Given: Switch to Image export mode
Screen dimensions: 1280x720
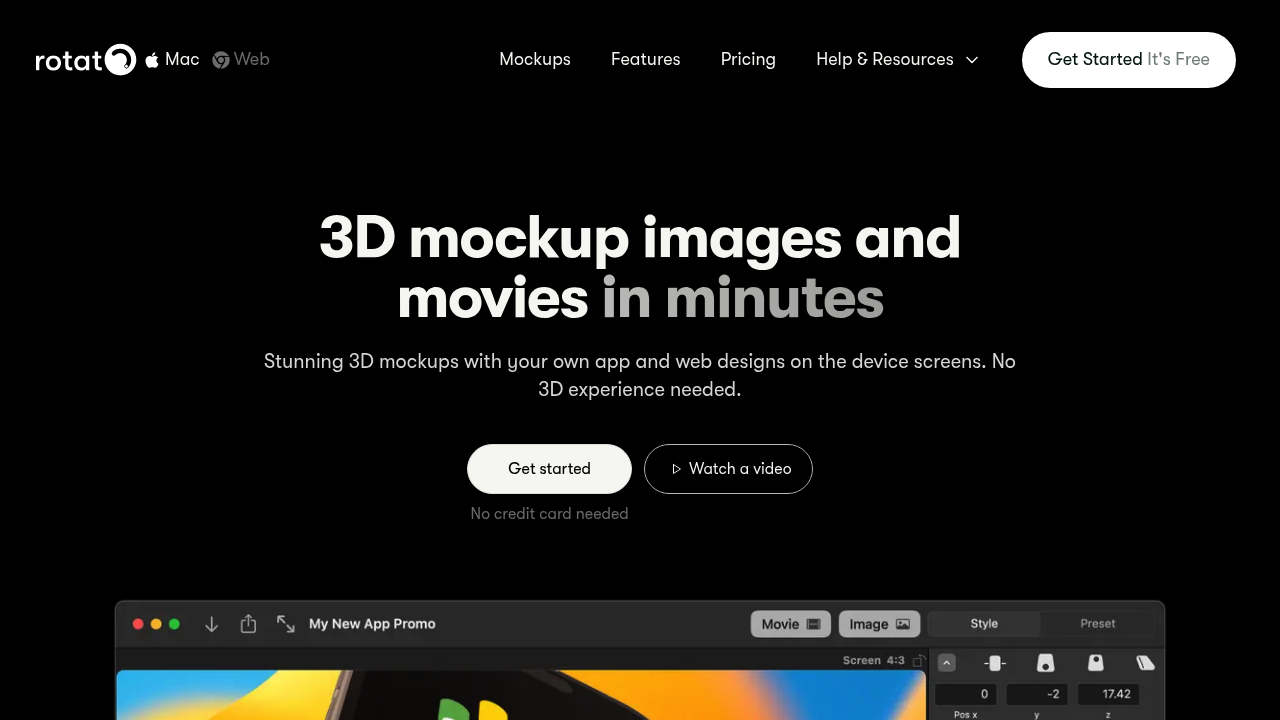Looking at the screenshot, I should click(878, 624).
